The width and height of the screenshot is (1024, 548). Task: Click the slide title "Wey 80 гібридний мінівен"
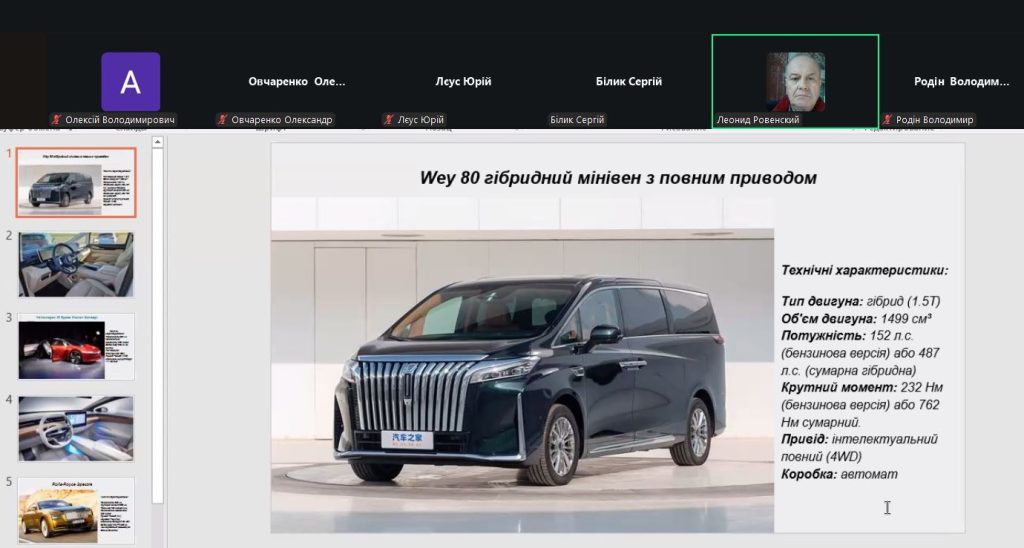coord(617,178)
